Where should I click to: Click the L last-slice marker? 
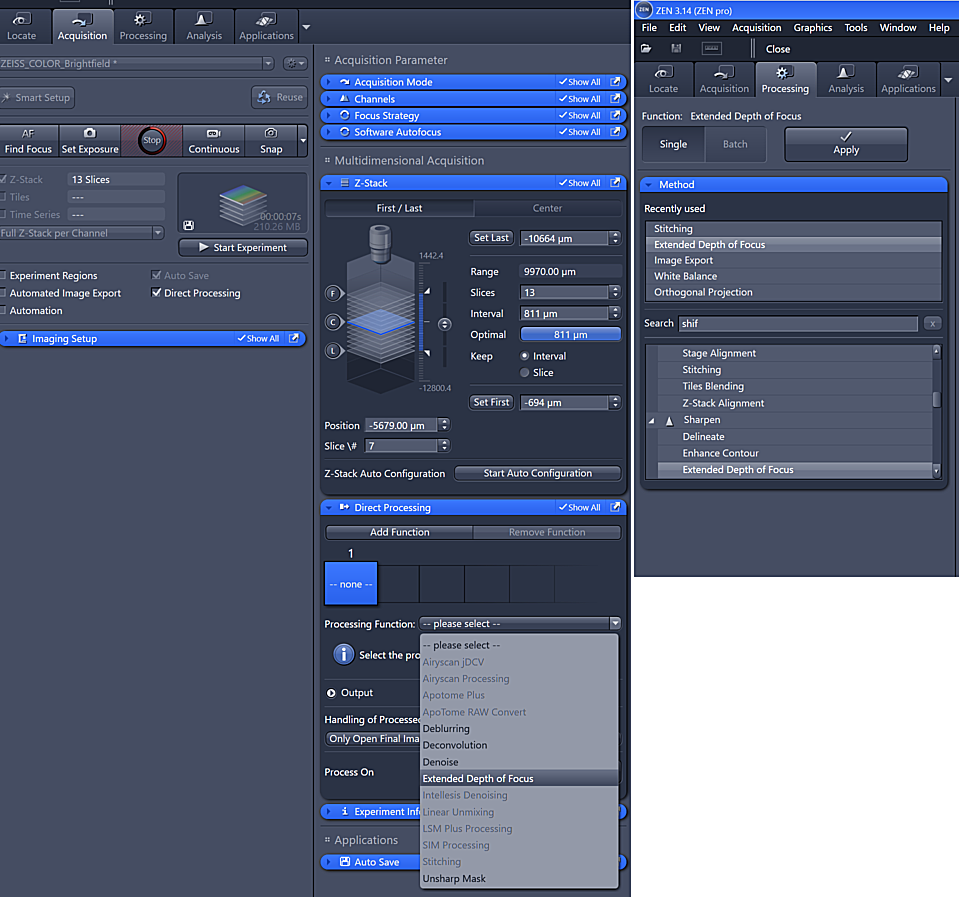(x=333, y=351)
